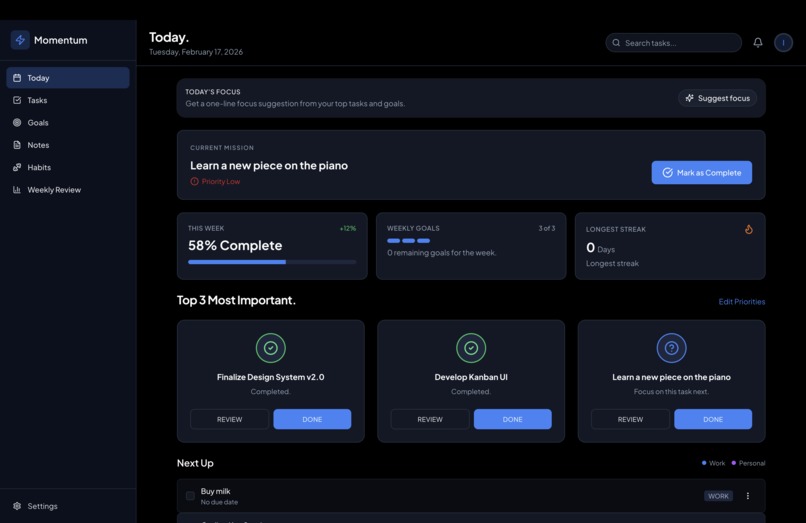The height and width of the screenshot is (523, 806).
Task: Click the magnifier icon in search box
Action: pyautogui.click(x=616, y=43)
